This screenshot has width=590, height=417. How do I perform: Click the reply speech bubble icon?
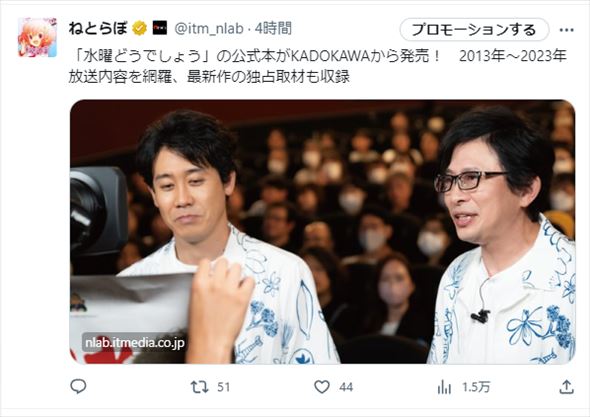pos(78,387)
